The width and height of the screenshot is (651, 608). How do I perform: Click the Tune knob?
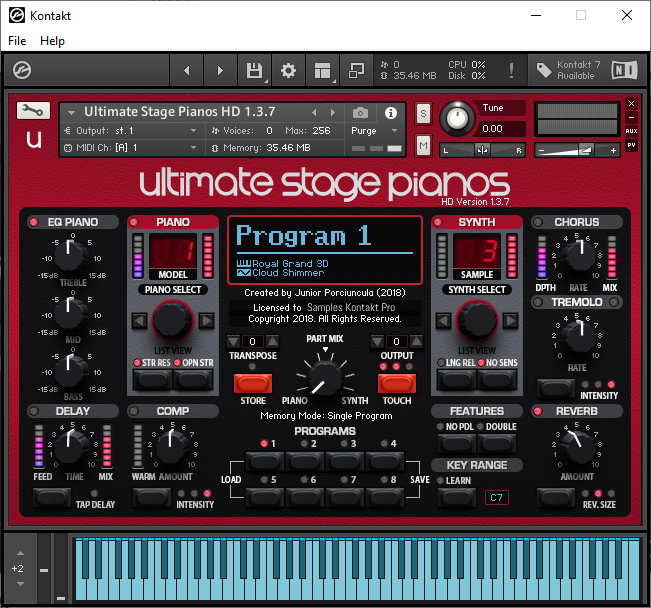tap(457, 119)
